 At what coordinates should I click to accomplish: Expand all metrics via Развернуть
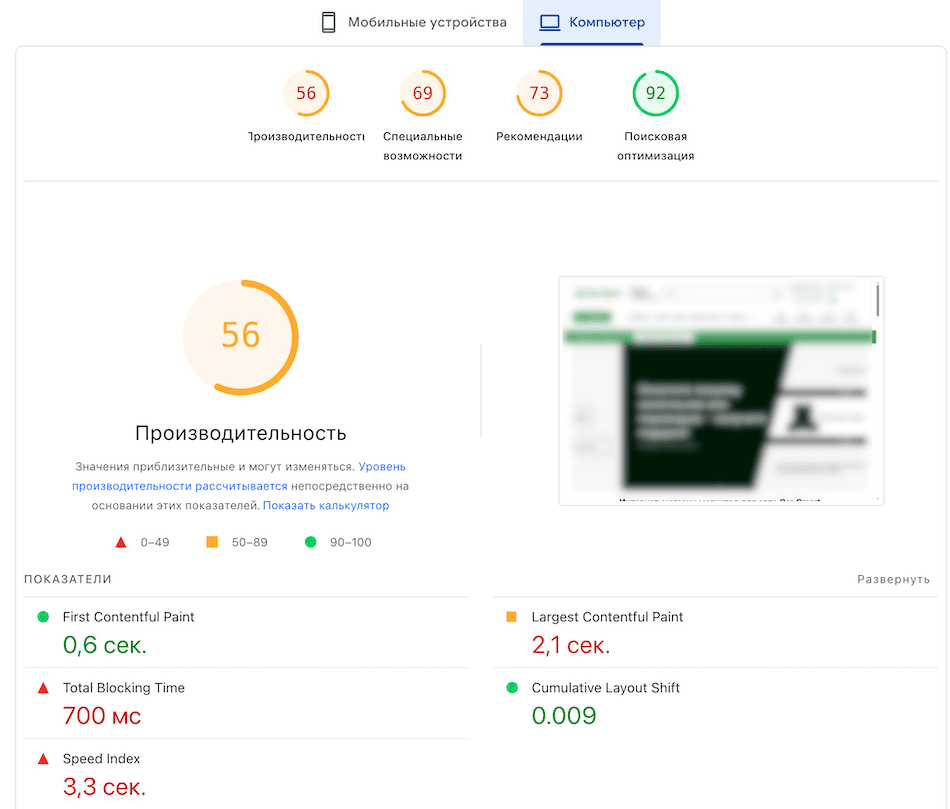893,579
